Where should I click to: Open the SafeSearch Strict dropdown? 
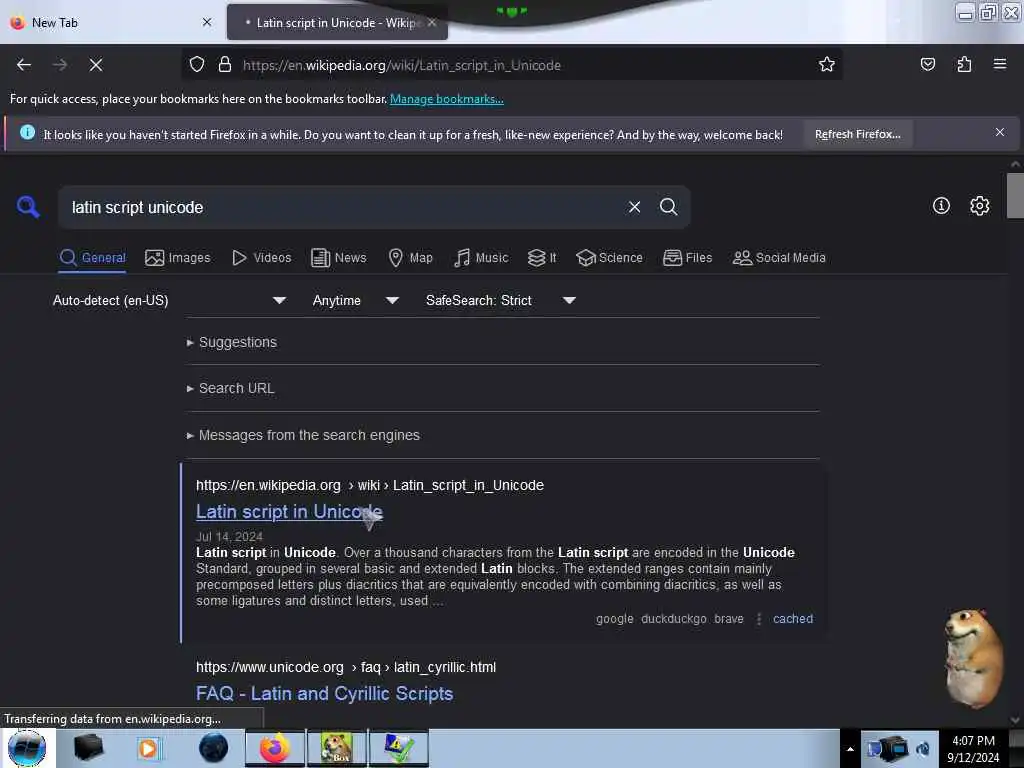501,300
